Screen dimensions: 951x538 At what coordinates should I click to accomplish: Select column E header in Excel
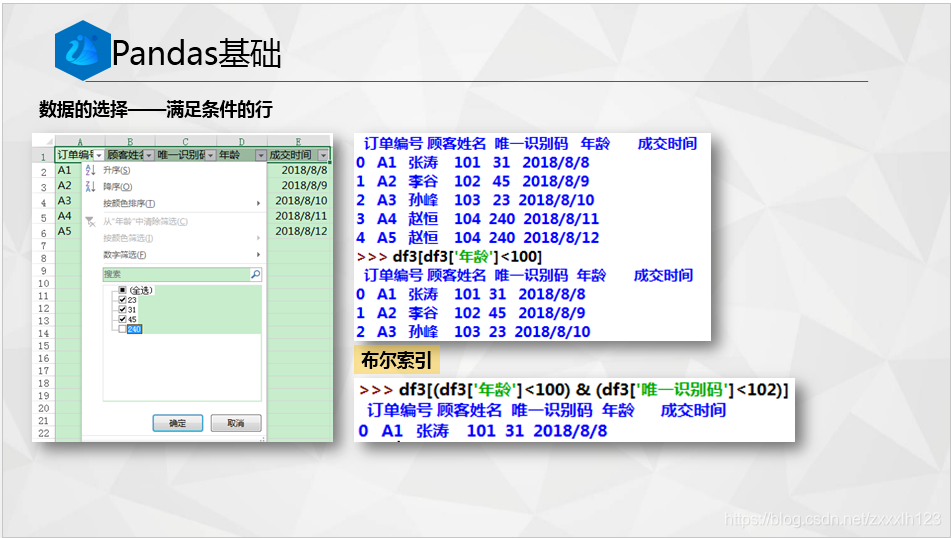(x=298, y=141)
